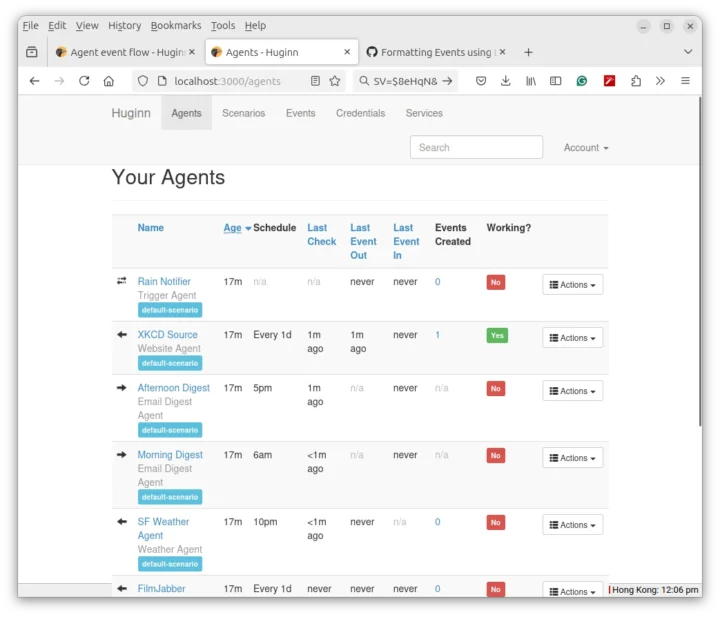720x617 pixels.
Task: Open the Account dropdown menu
Action: 585,148
